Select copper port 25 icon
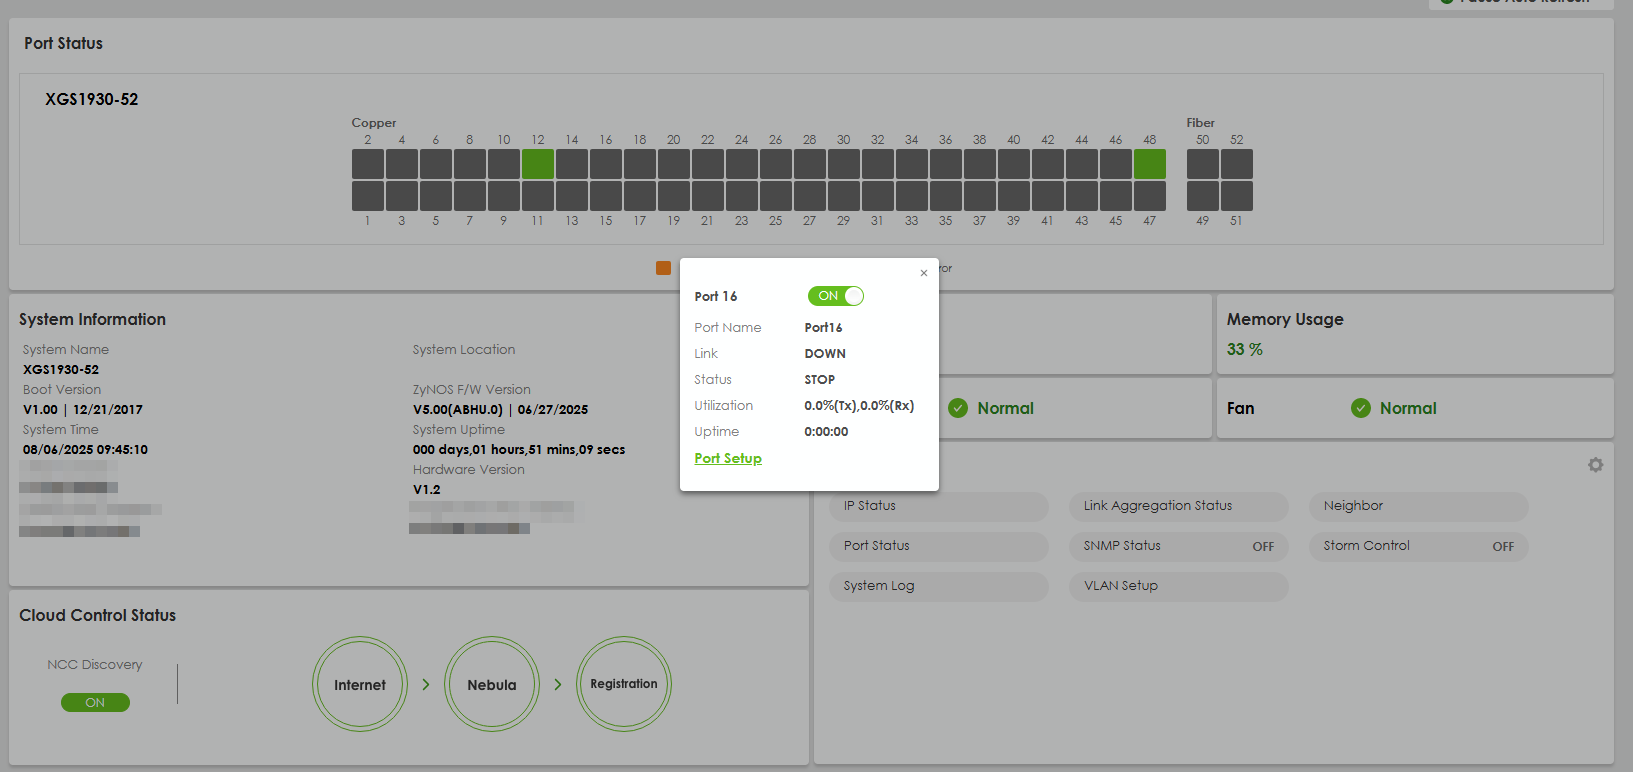This screenshot has height=772, width=1633. 776,196
